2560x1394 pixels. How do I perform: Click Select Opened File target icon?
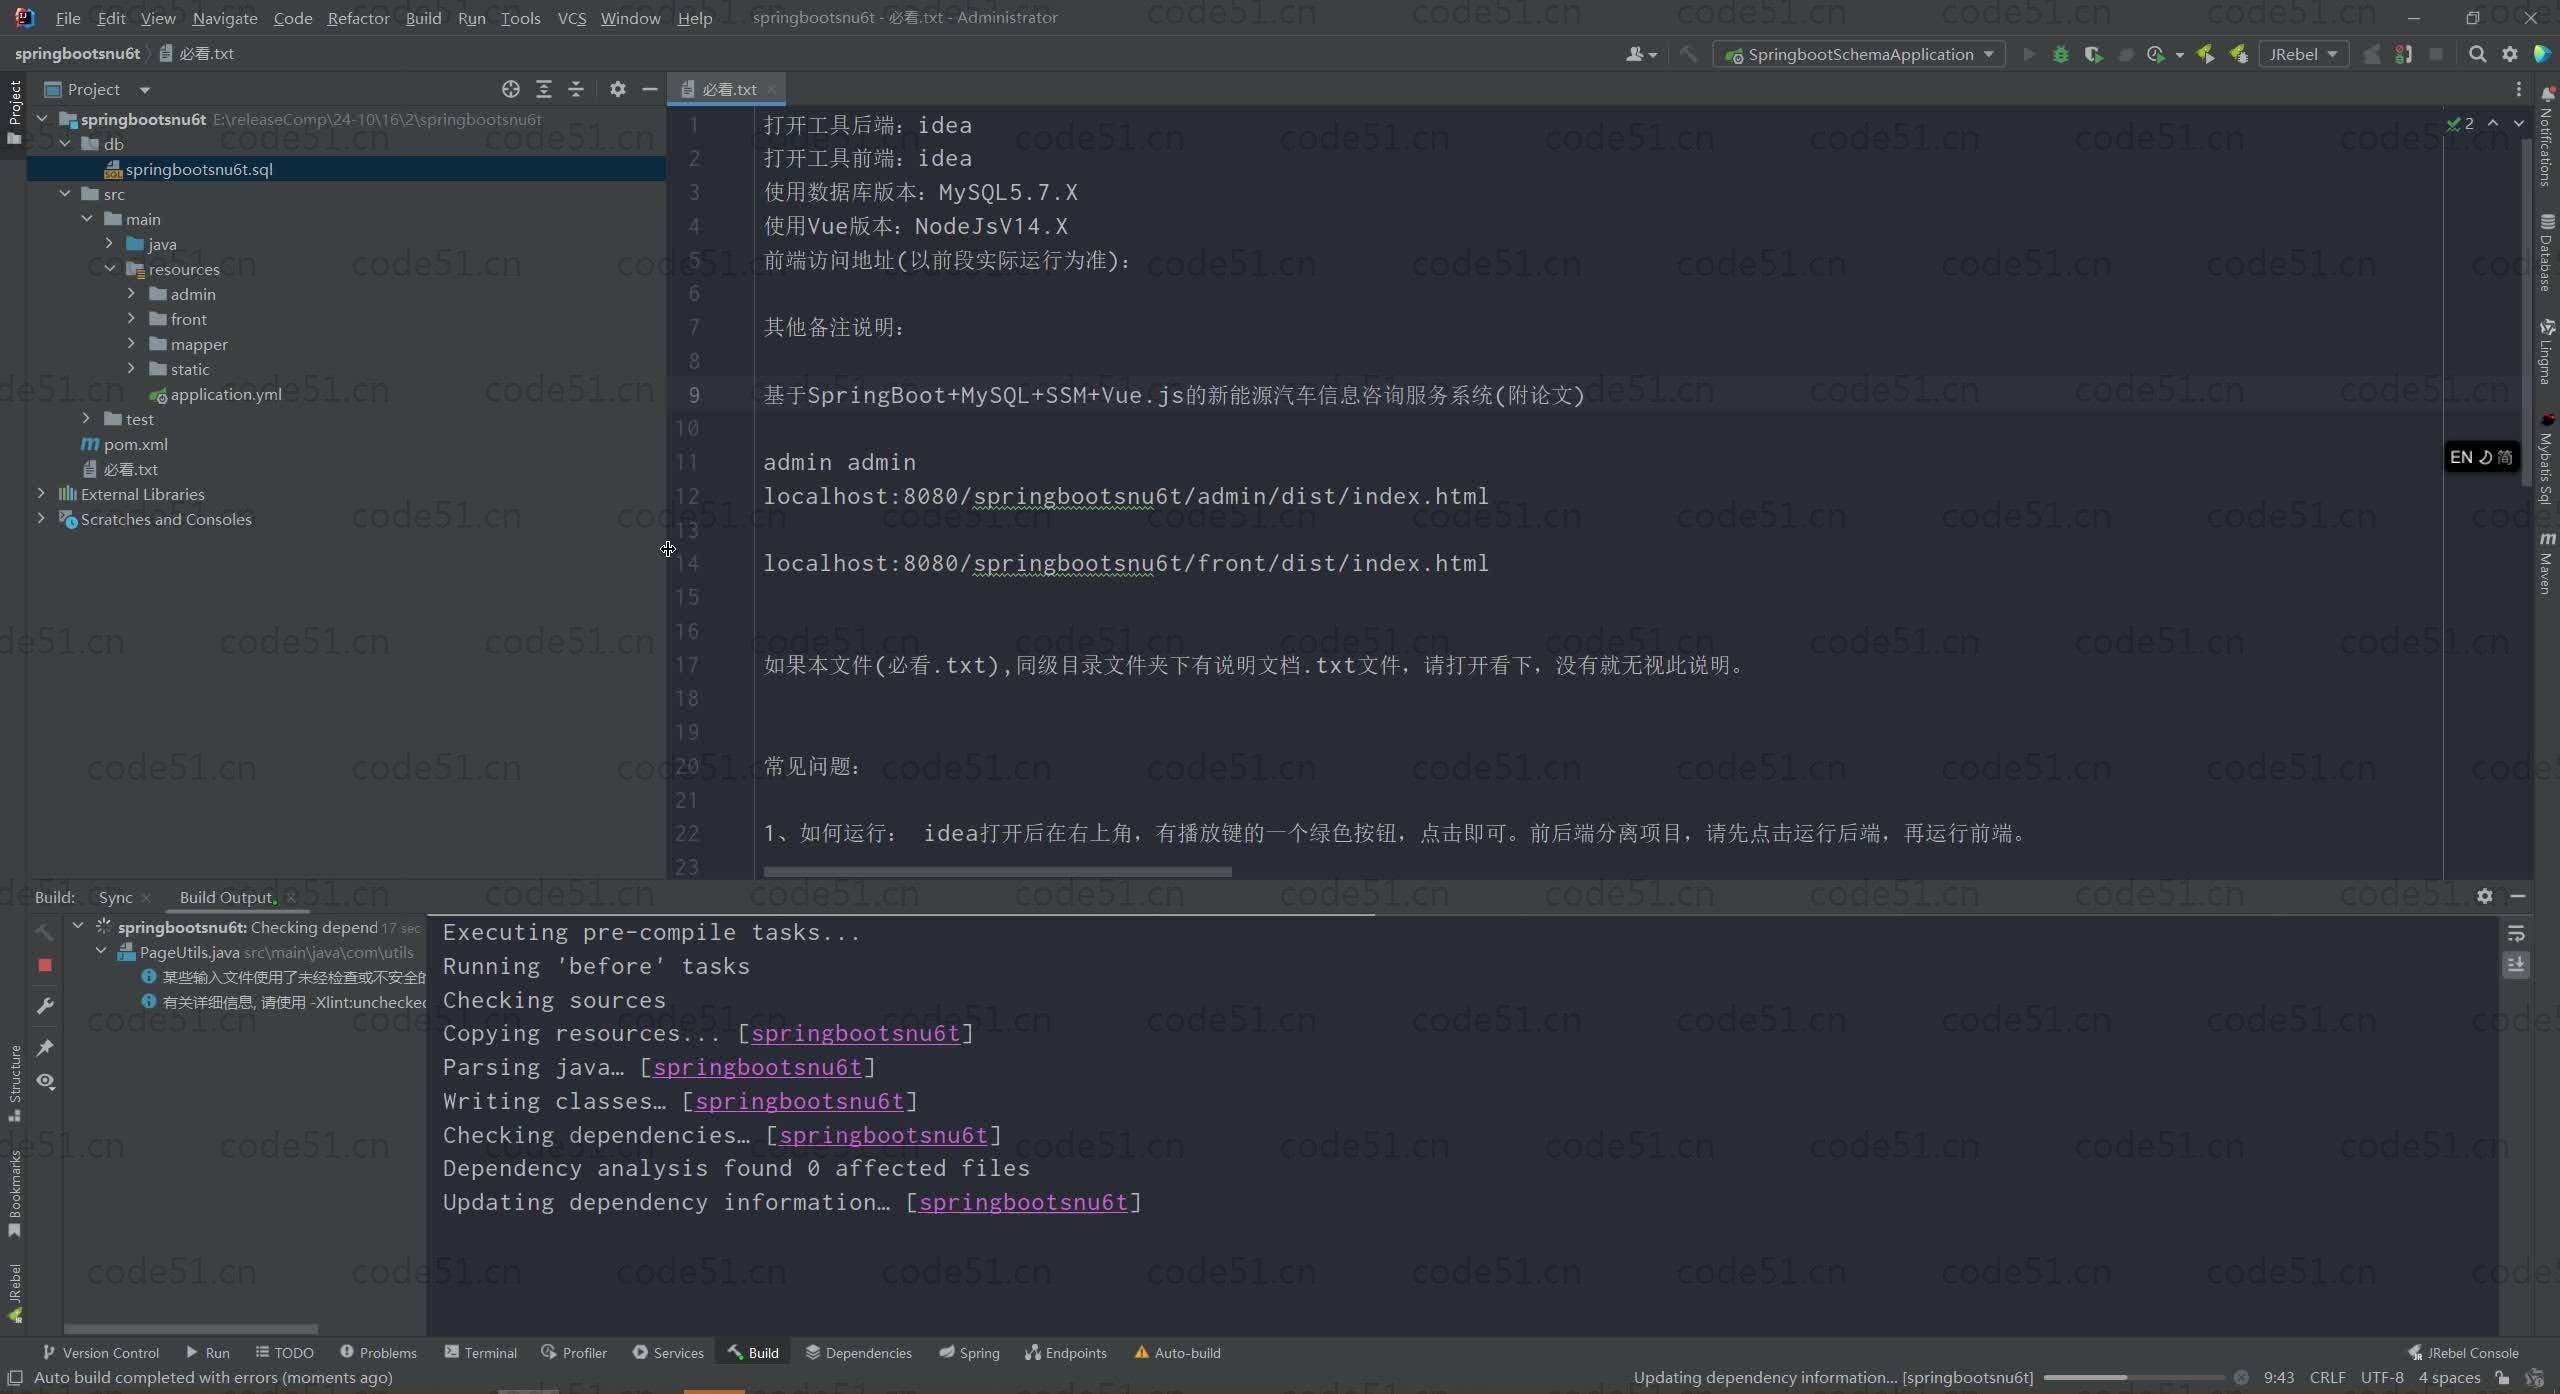(510, 89)
